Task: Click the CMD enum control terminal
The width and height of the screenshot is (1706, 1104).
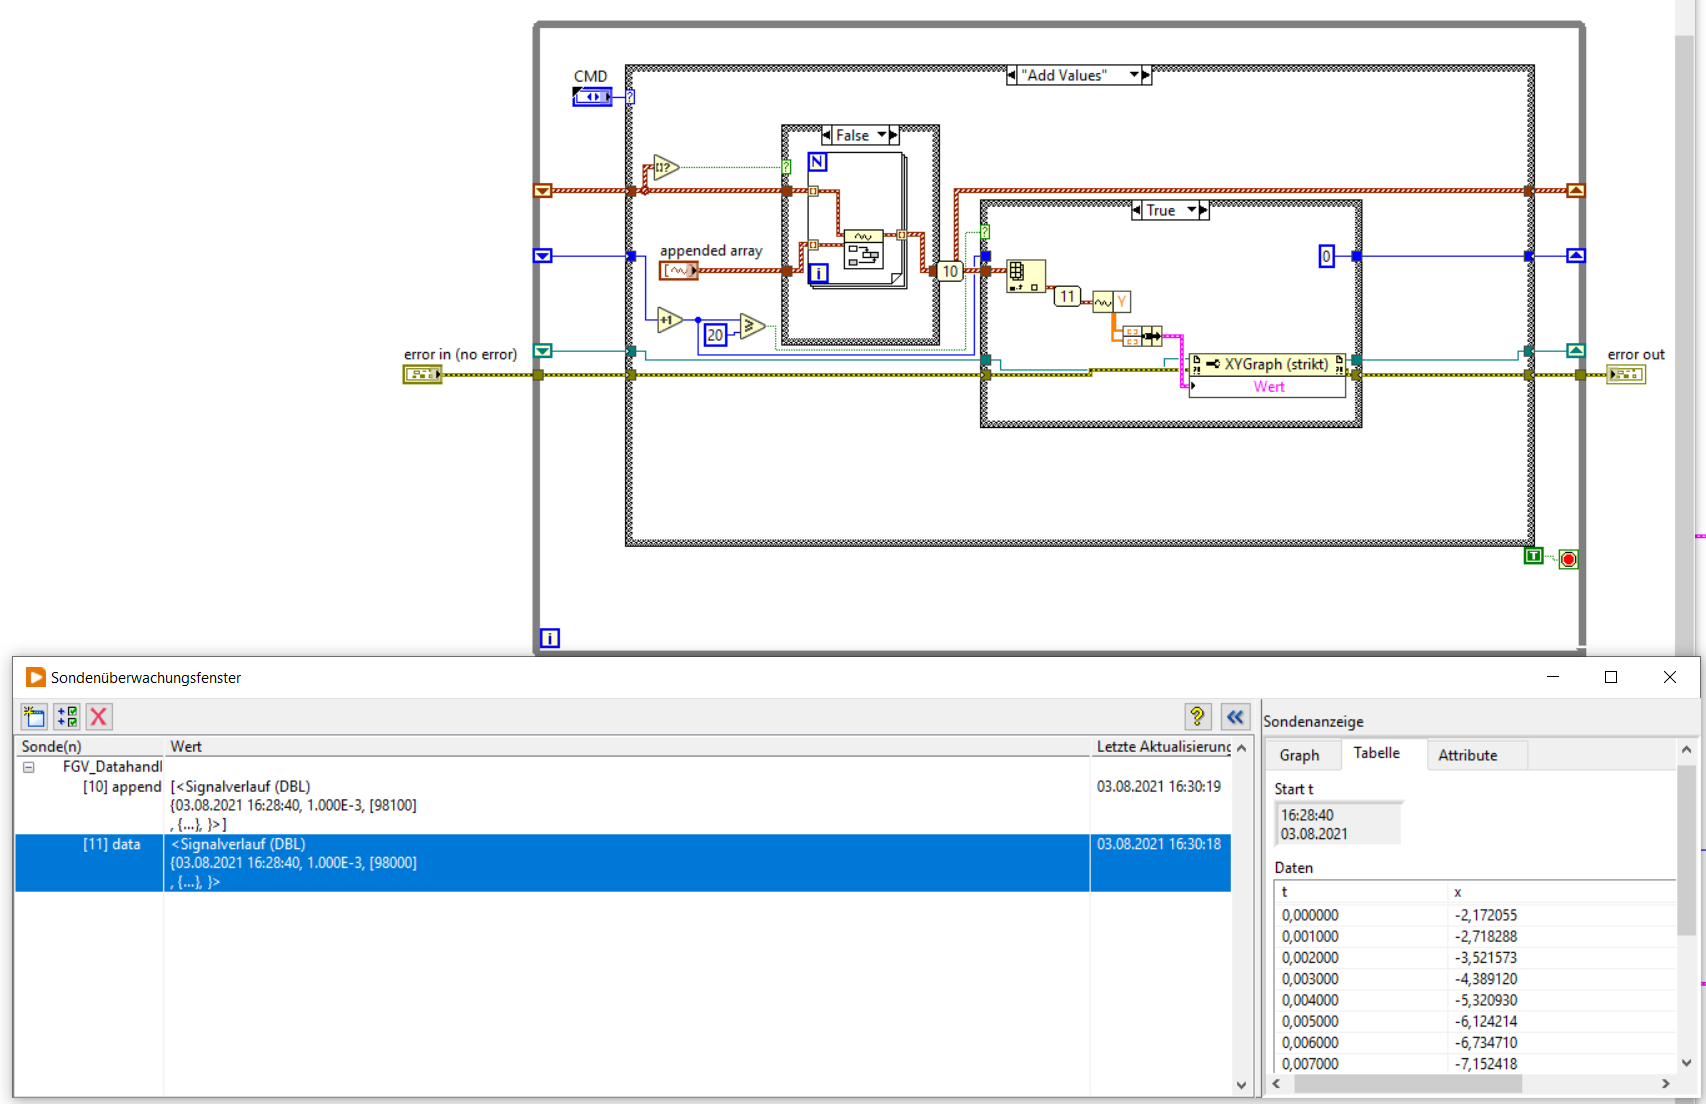Action: pyautogui.click(x=592, y=97)
